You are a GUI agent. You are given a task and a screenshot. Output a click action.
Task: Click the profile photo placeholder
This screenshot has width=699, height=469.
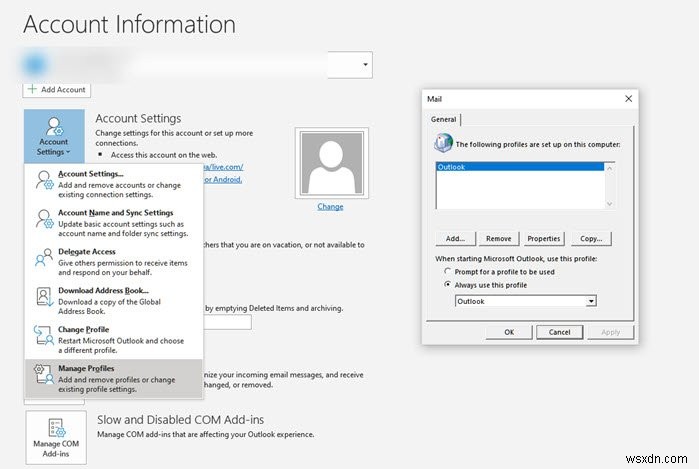point(332,163)
